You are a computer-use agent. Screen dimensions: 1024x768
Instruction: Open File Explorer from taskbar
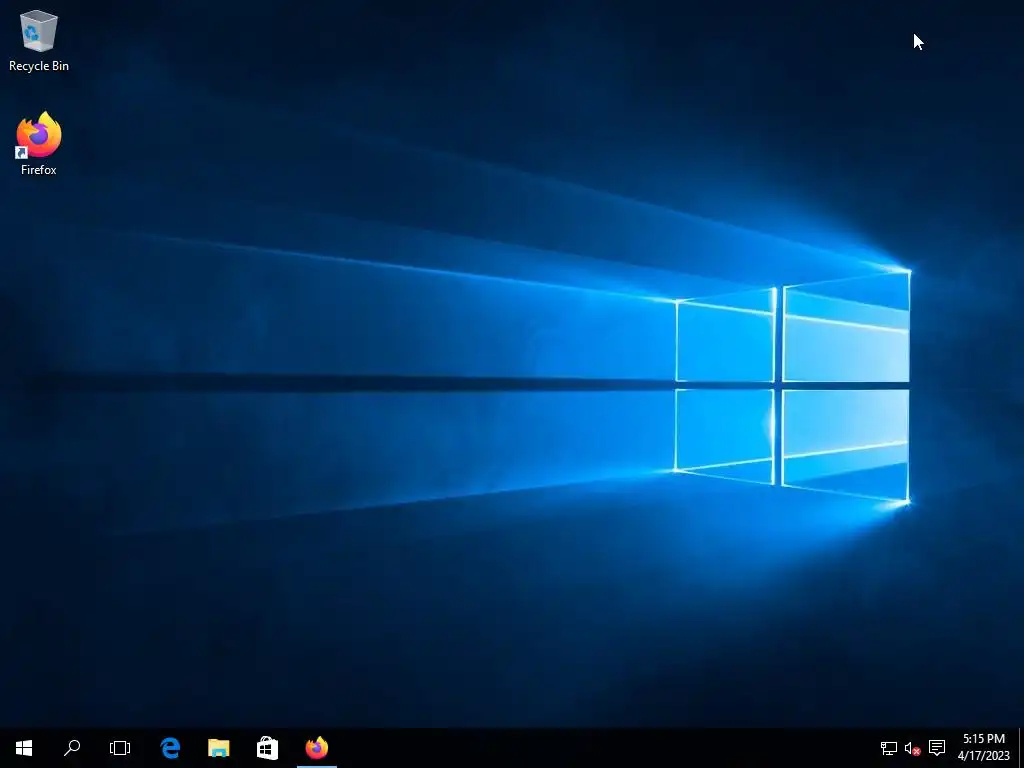click(x=219, y=748)
